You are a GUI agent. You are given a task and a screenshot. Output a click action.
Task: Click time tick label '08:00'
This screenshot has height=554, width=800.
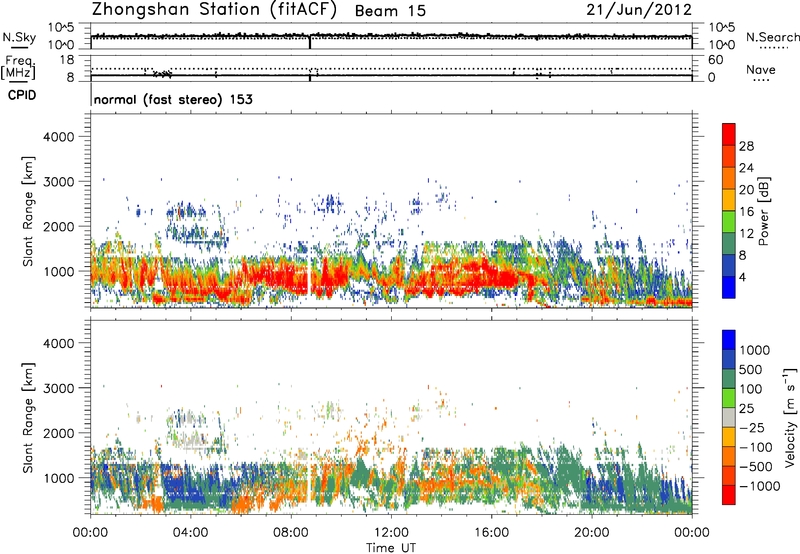(x=291, y=533)
